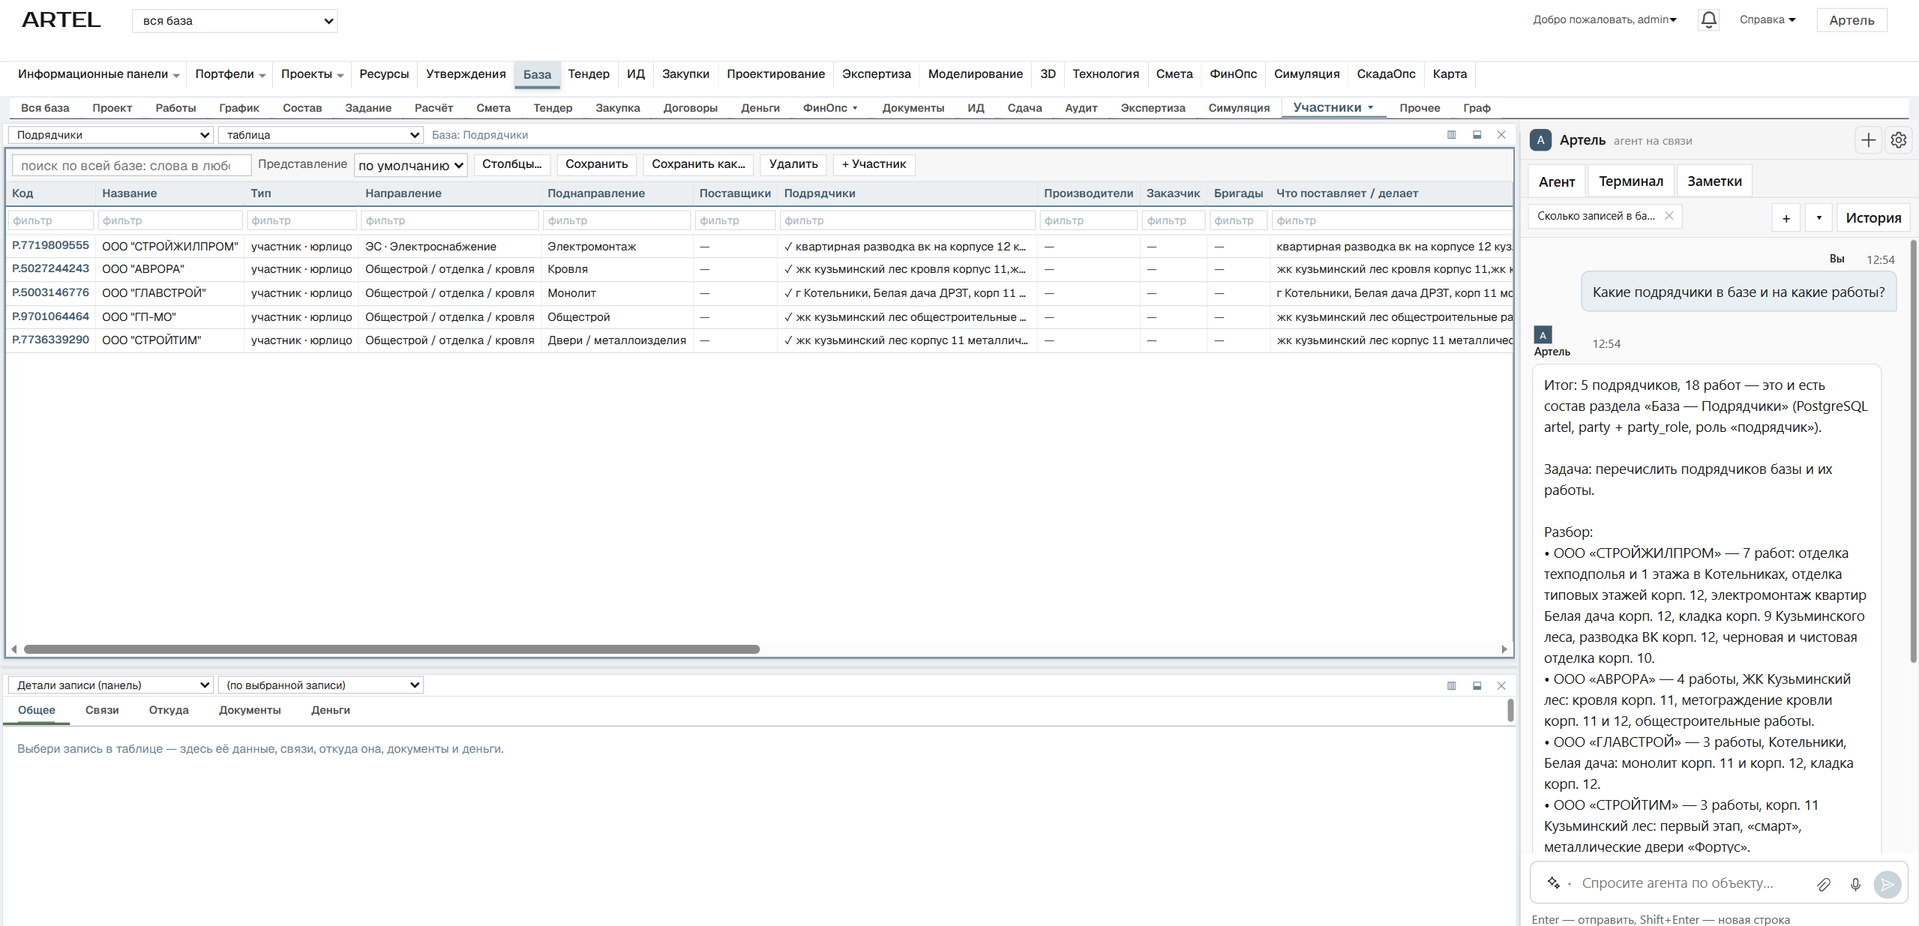Viewport: 1919px width, 926px height.
Task: Click the column layout icon in База: Подрядчики panel
Action: (1452, 135)
